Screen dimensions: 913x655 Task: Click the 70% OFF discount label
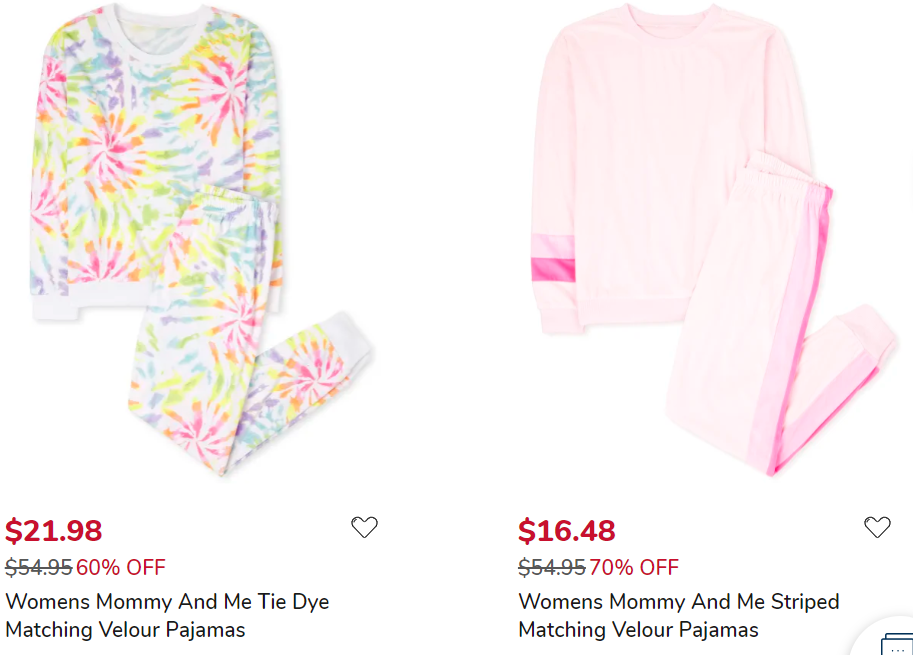point(634,568)
